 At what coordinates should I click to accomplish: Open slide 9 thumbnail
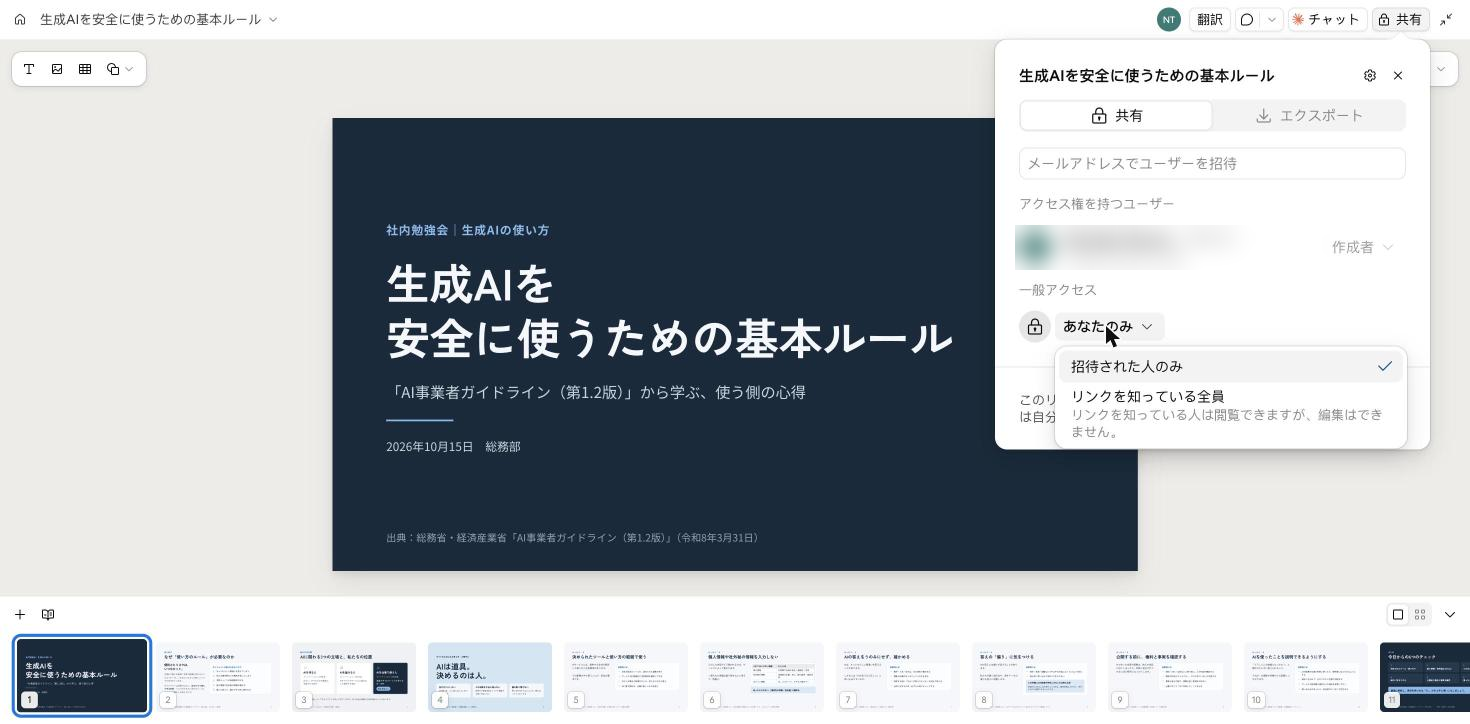click(x=1170, y=677)
